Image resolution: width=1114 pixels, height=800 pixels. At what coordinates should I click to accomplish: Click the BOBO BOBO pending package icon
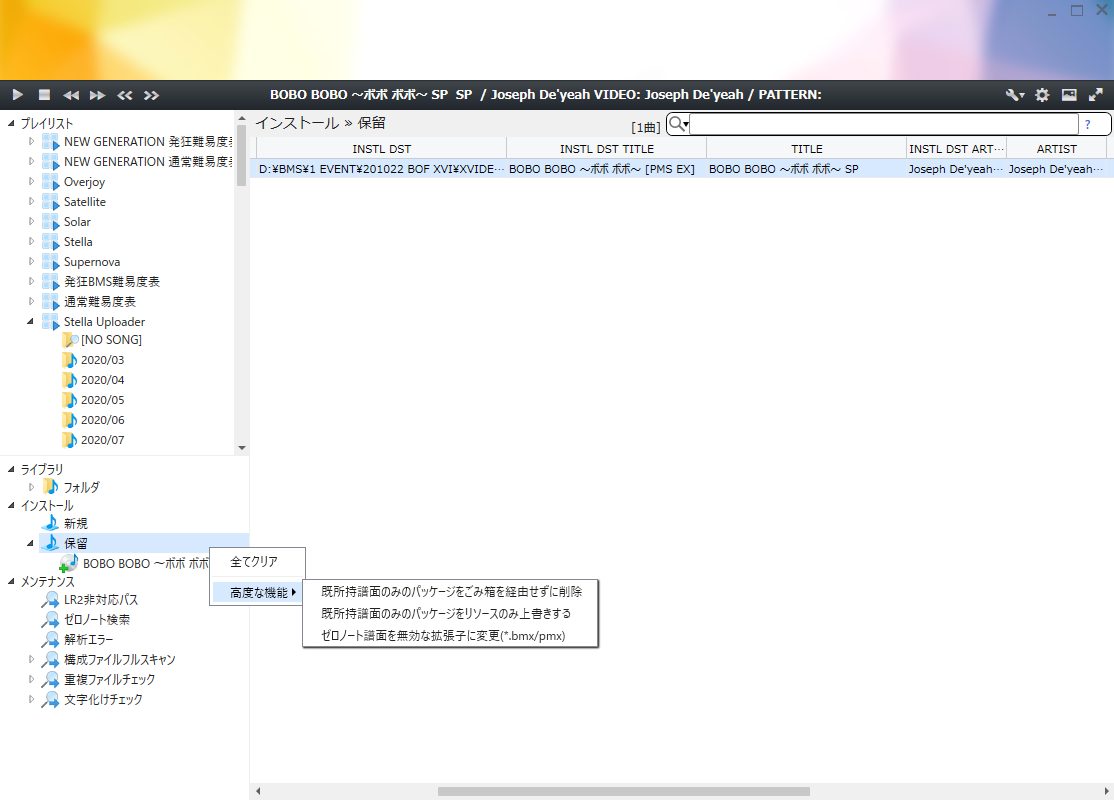point(69,563)
